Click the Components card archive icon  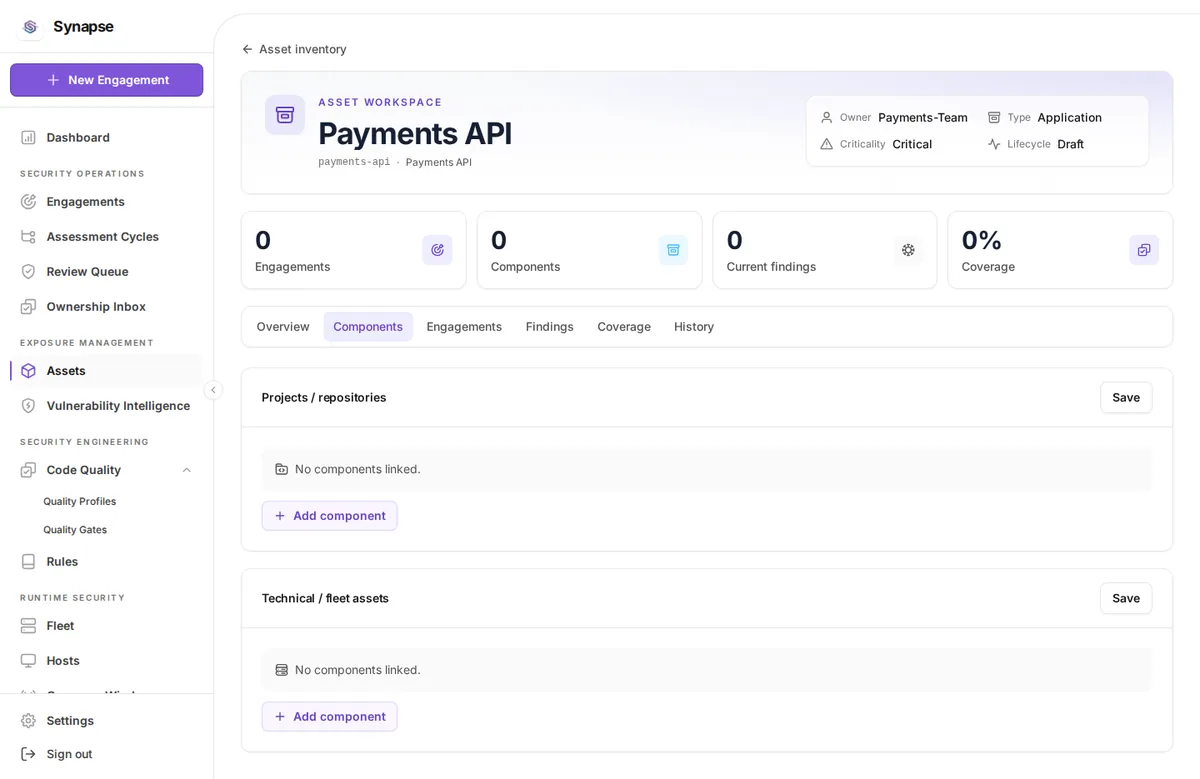[673, 250]
